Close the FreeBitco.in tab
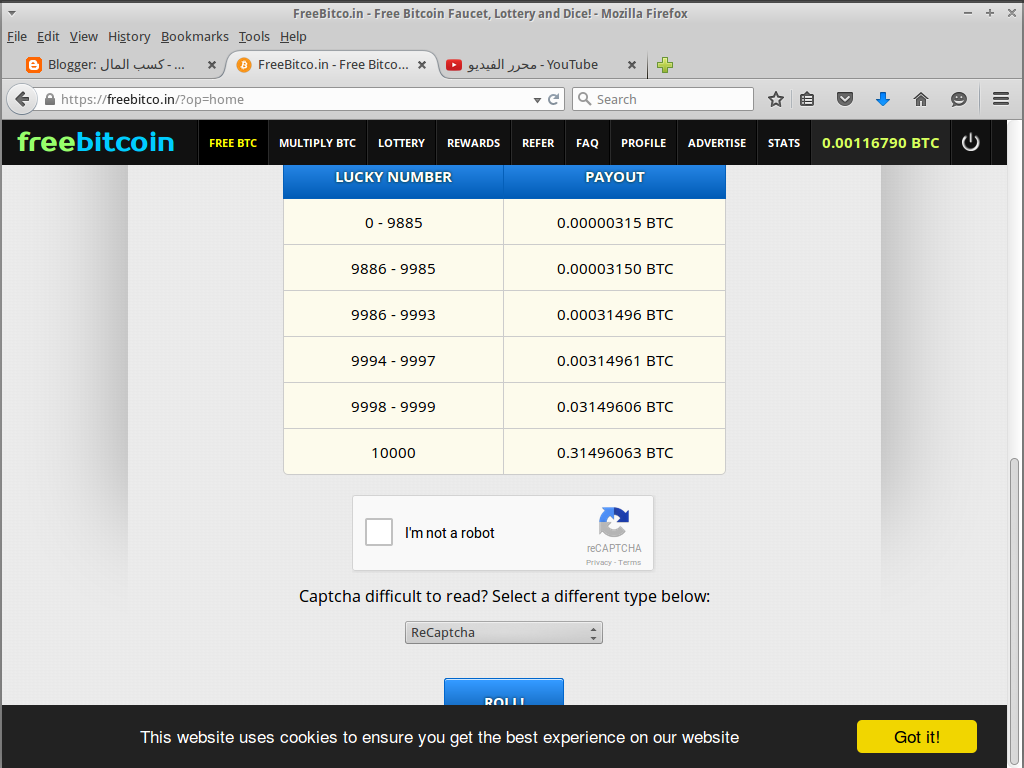The height and width of the screenshot is (768, 1024). (422, 65)
